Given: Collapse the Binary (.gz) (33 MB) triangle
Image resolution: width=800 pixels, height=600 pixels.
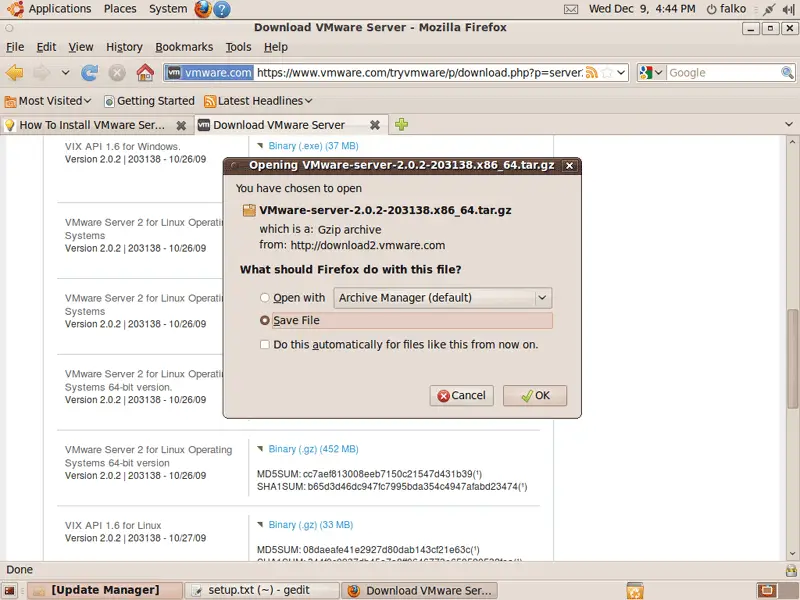Looking at the screenshot, I should tap(260, 524).
